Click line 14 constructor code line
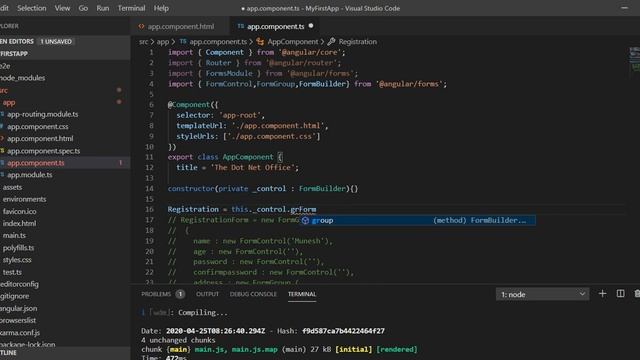The width and height of the screenshot is (640, 360). [x=263, y=189]
